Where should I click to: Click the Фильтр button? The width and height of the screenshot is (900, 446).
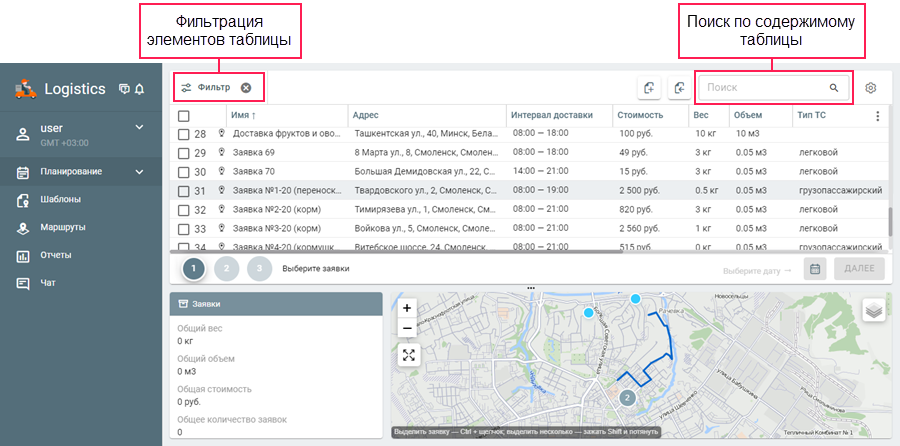click(x=206, y=88)
